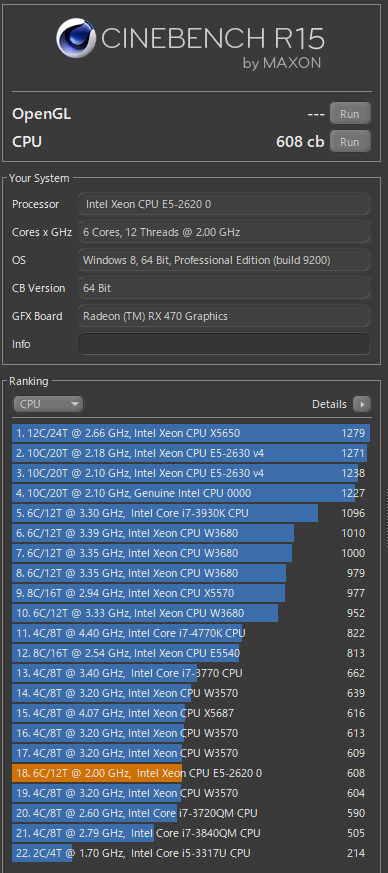Click the 608 cb CPU score
388x873 pixels.
tap(300, 142)
